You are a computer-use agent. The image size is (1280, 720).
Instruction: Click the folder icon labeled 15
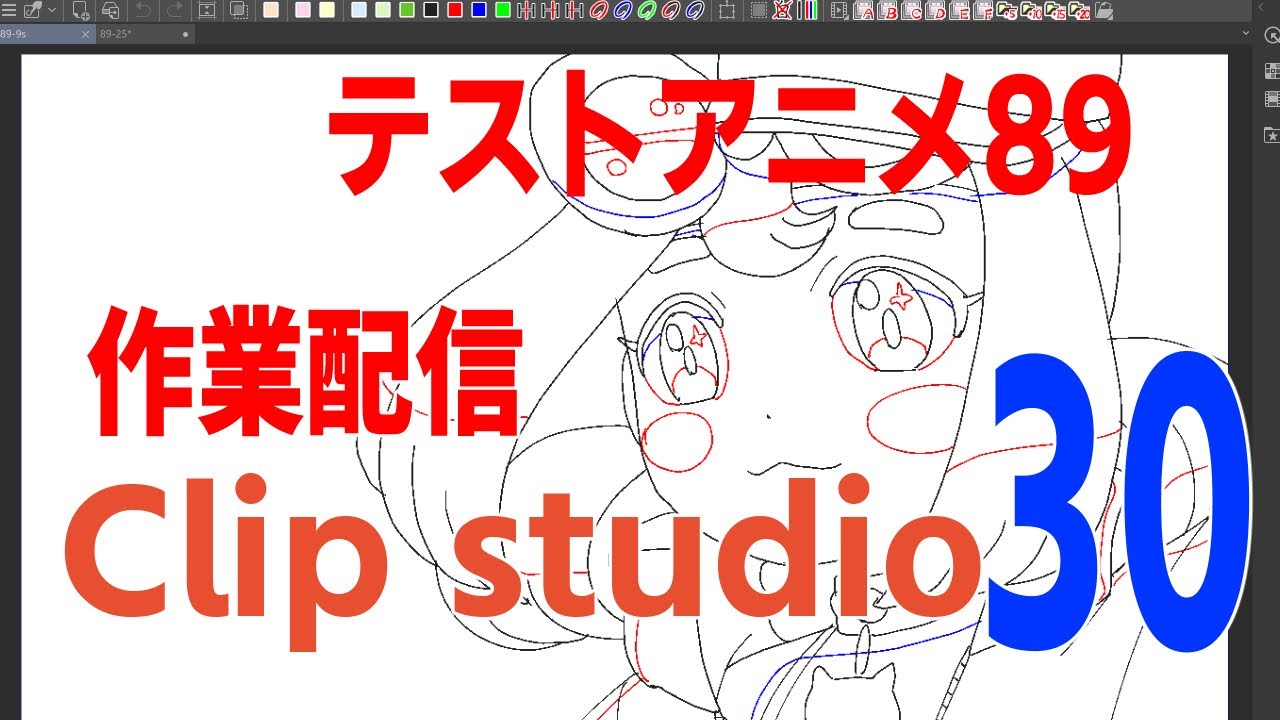[x=1055, y=10]
